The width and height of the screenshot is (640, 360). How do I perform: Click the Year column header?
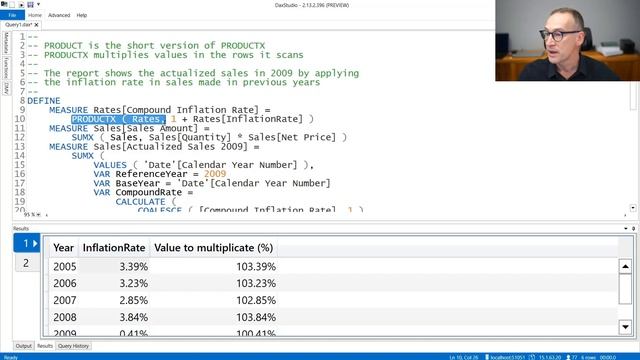coord(63,248)
